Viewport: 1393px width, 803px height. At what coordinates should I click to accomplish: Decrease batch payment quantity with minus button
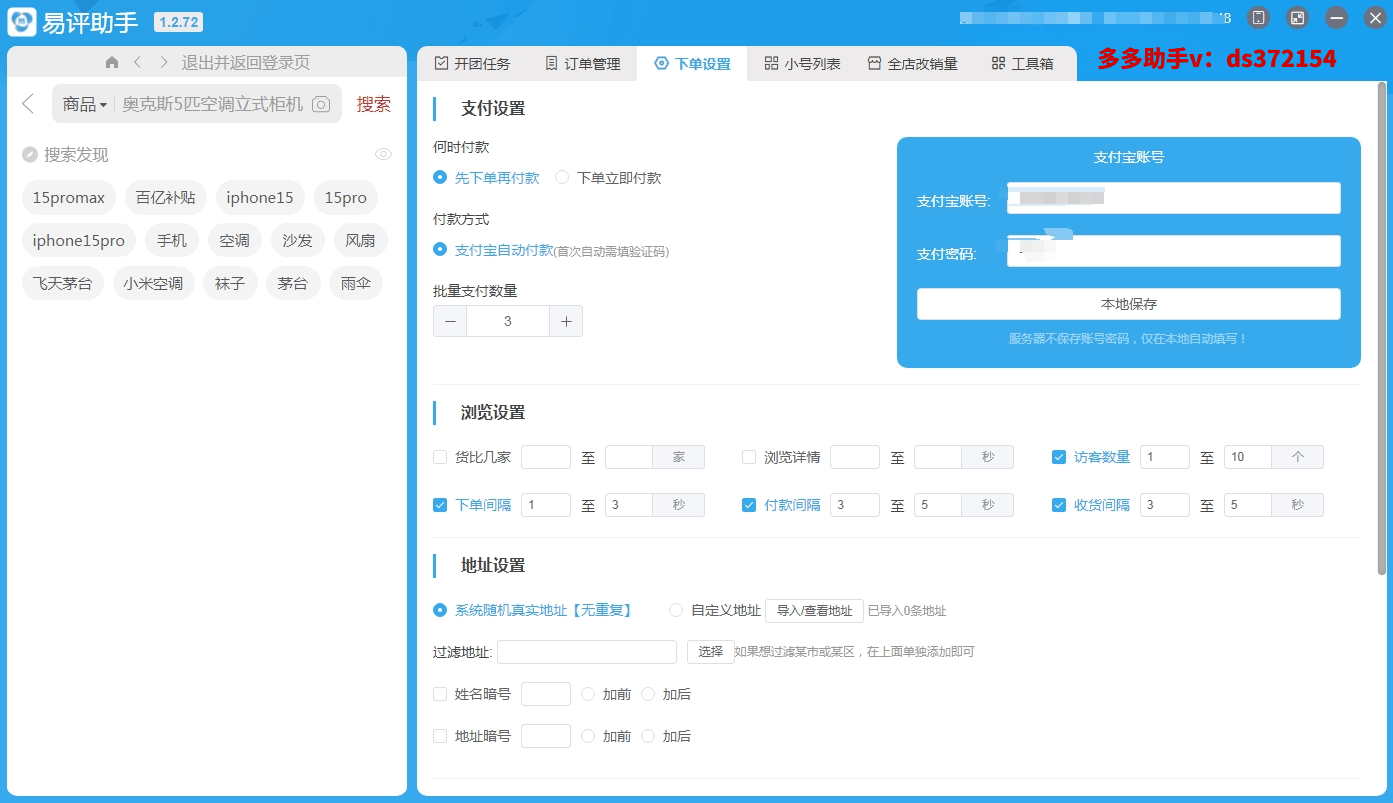[x=450, y=321]
